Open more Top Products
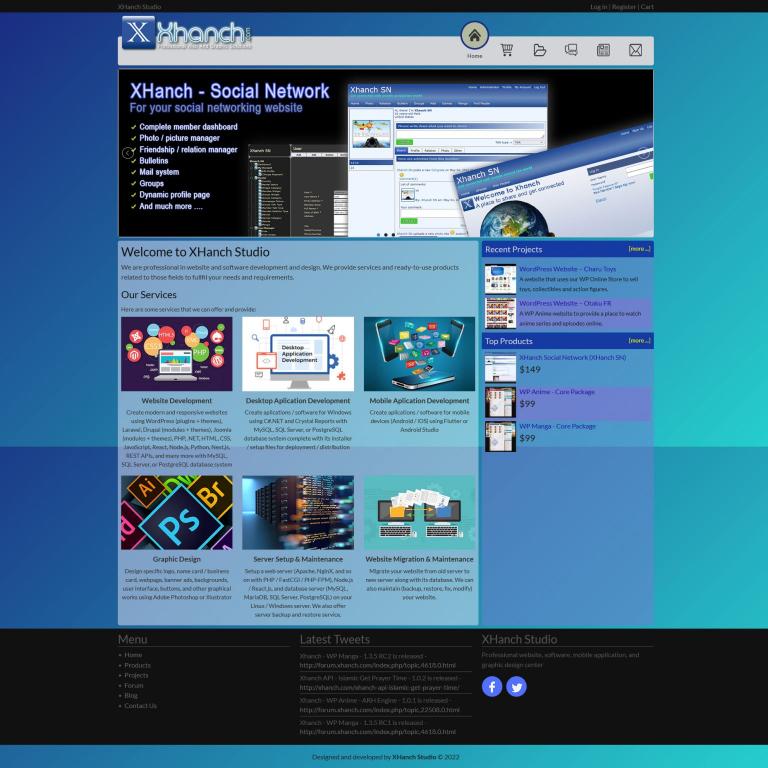This screenshot has height=768, width=768. click(x=639, y=340)
